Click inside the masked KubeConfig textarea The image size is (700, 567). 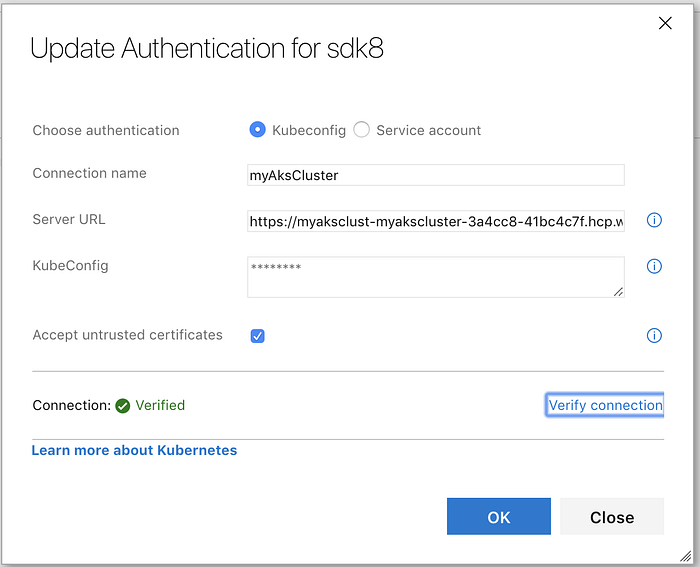pos(436,276)
